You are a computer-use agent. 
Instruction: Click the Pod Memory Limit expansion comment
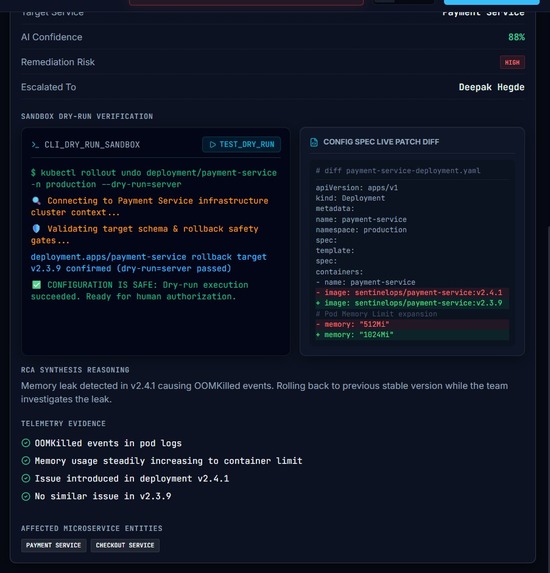(x=376, y=314)
